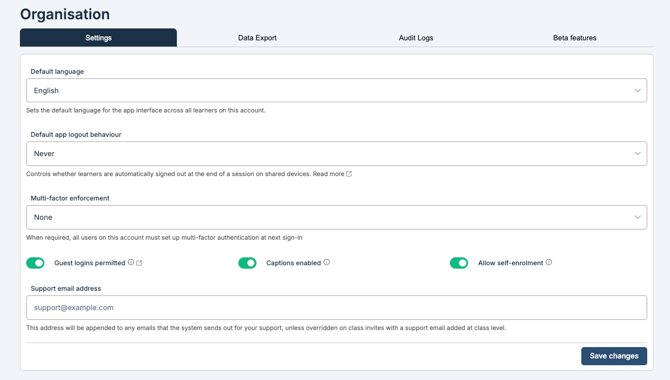Go to the Beta features tab
The height and width of the screenshot is (380, 670).
pos(574,38)
